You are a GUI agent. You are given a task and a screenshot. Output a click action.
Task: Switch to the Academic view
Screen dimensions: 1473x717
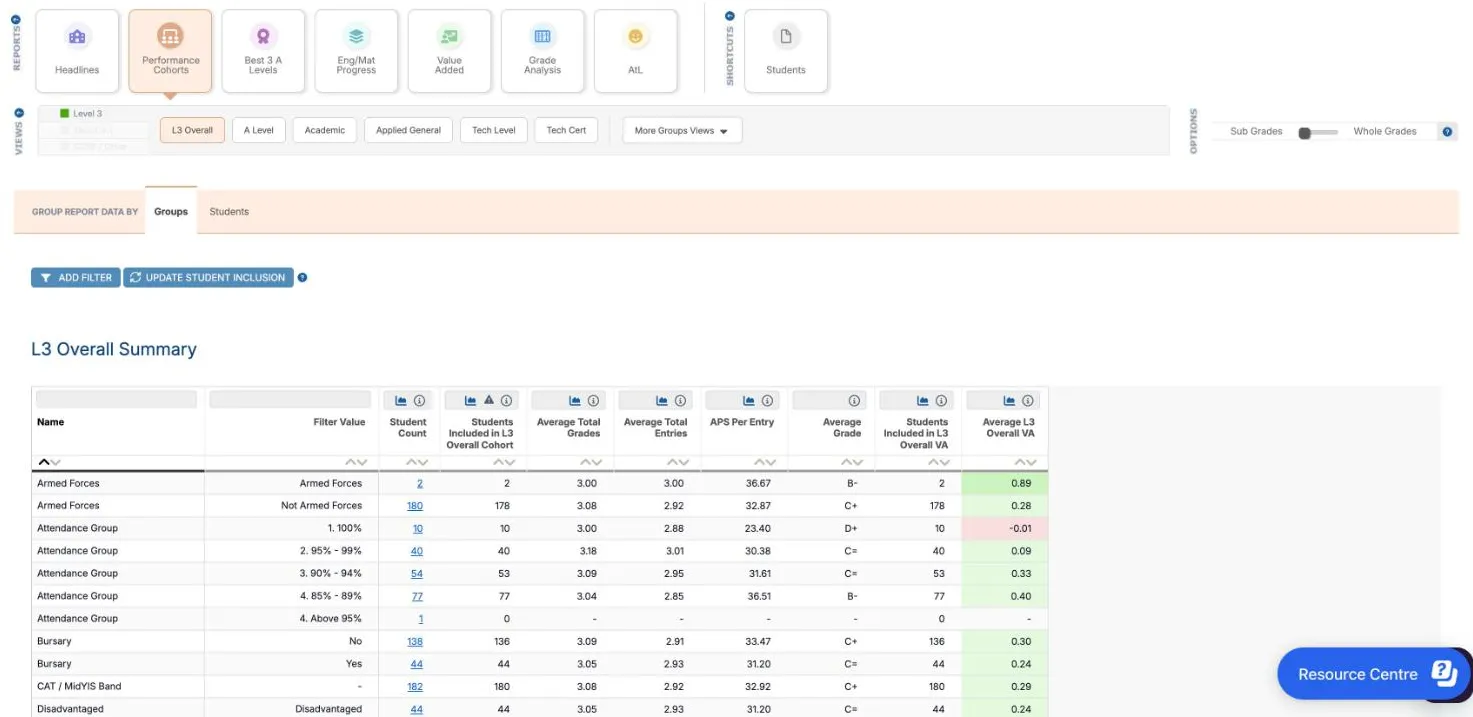coord(325,130)
